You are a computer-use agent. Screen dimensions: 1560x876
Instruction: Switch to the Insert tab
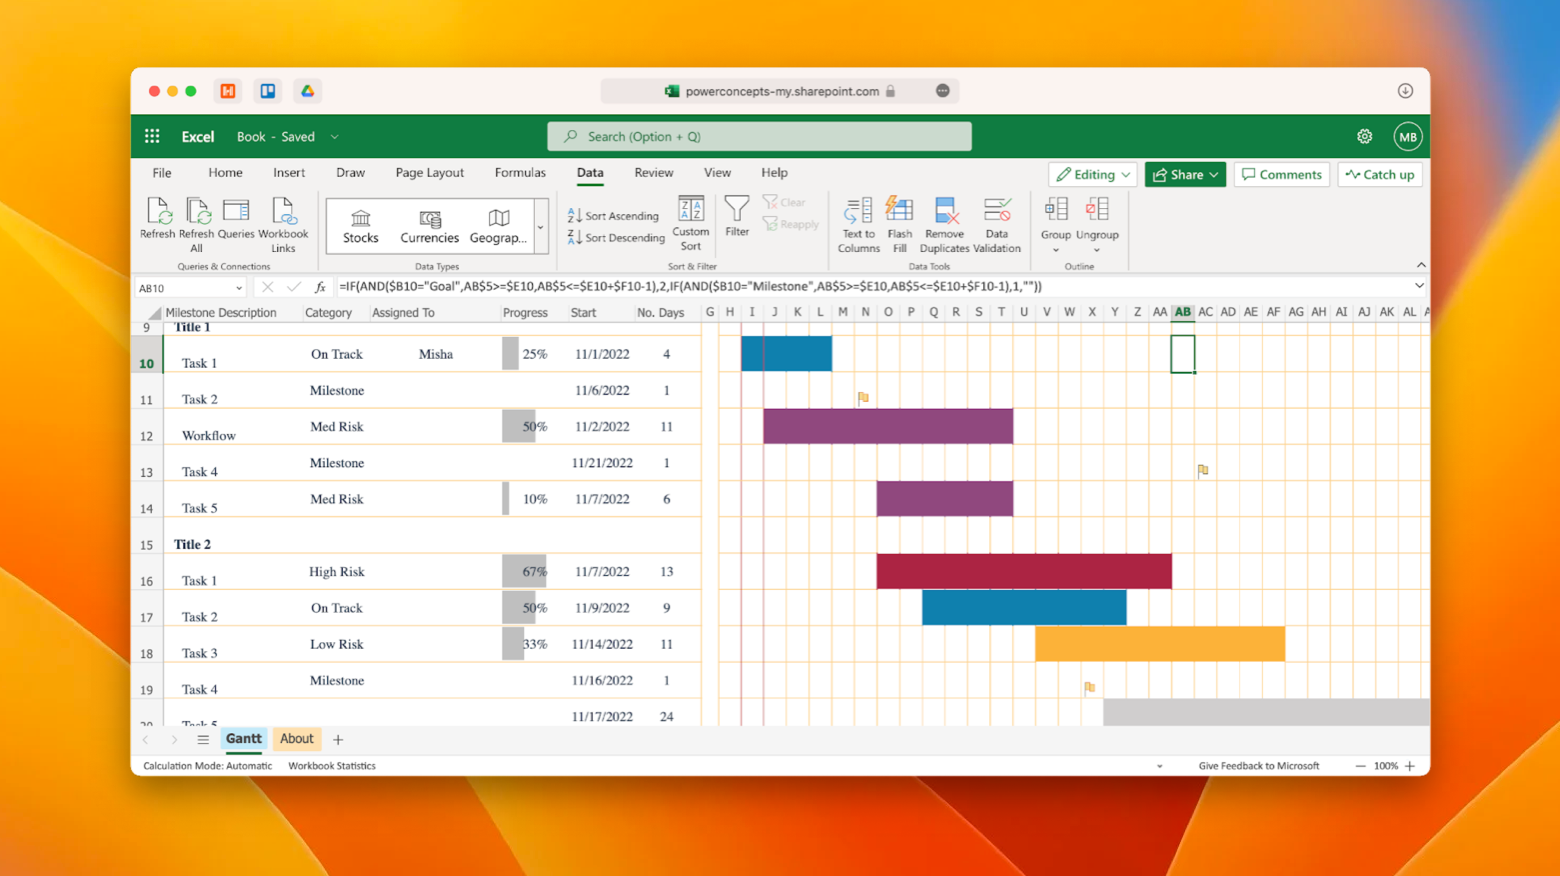coord(289,173)
